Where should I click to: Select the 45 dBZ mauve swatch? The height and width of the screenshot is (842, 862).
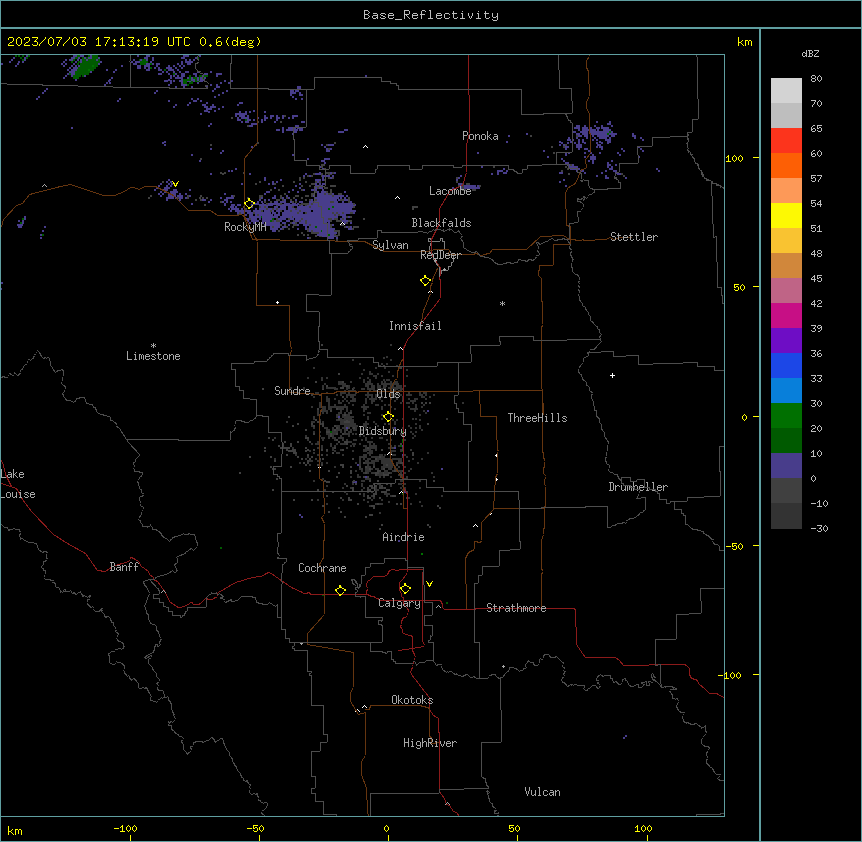(x=786, y=290)
